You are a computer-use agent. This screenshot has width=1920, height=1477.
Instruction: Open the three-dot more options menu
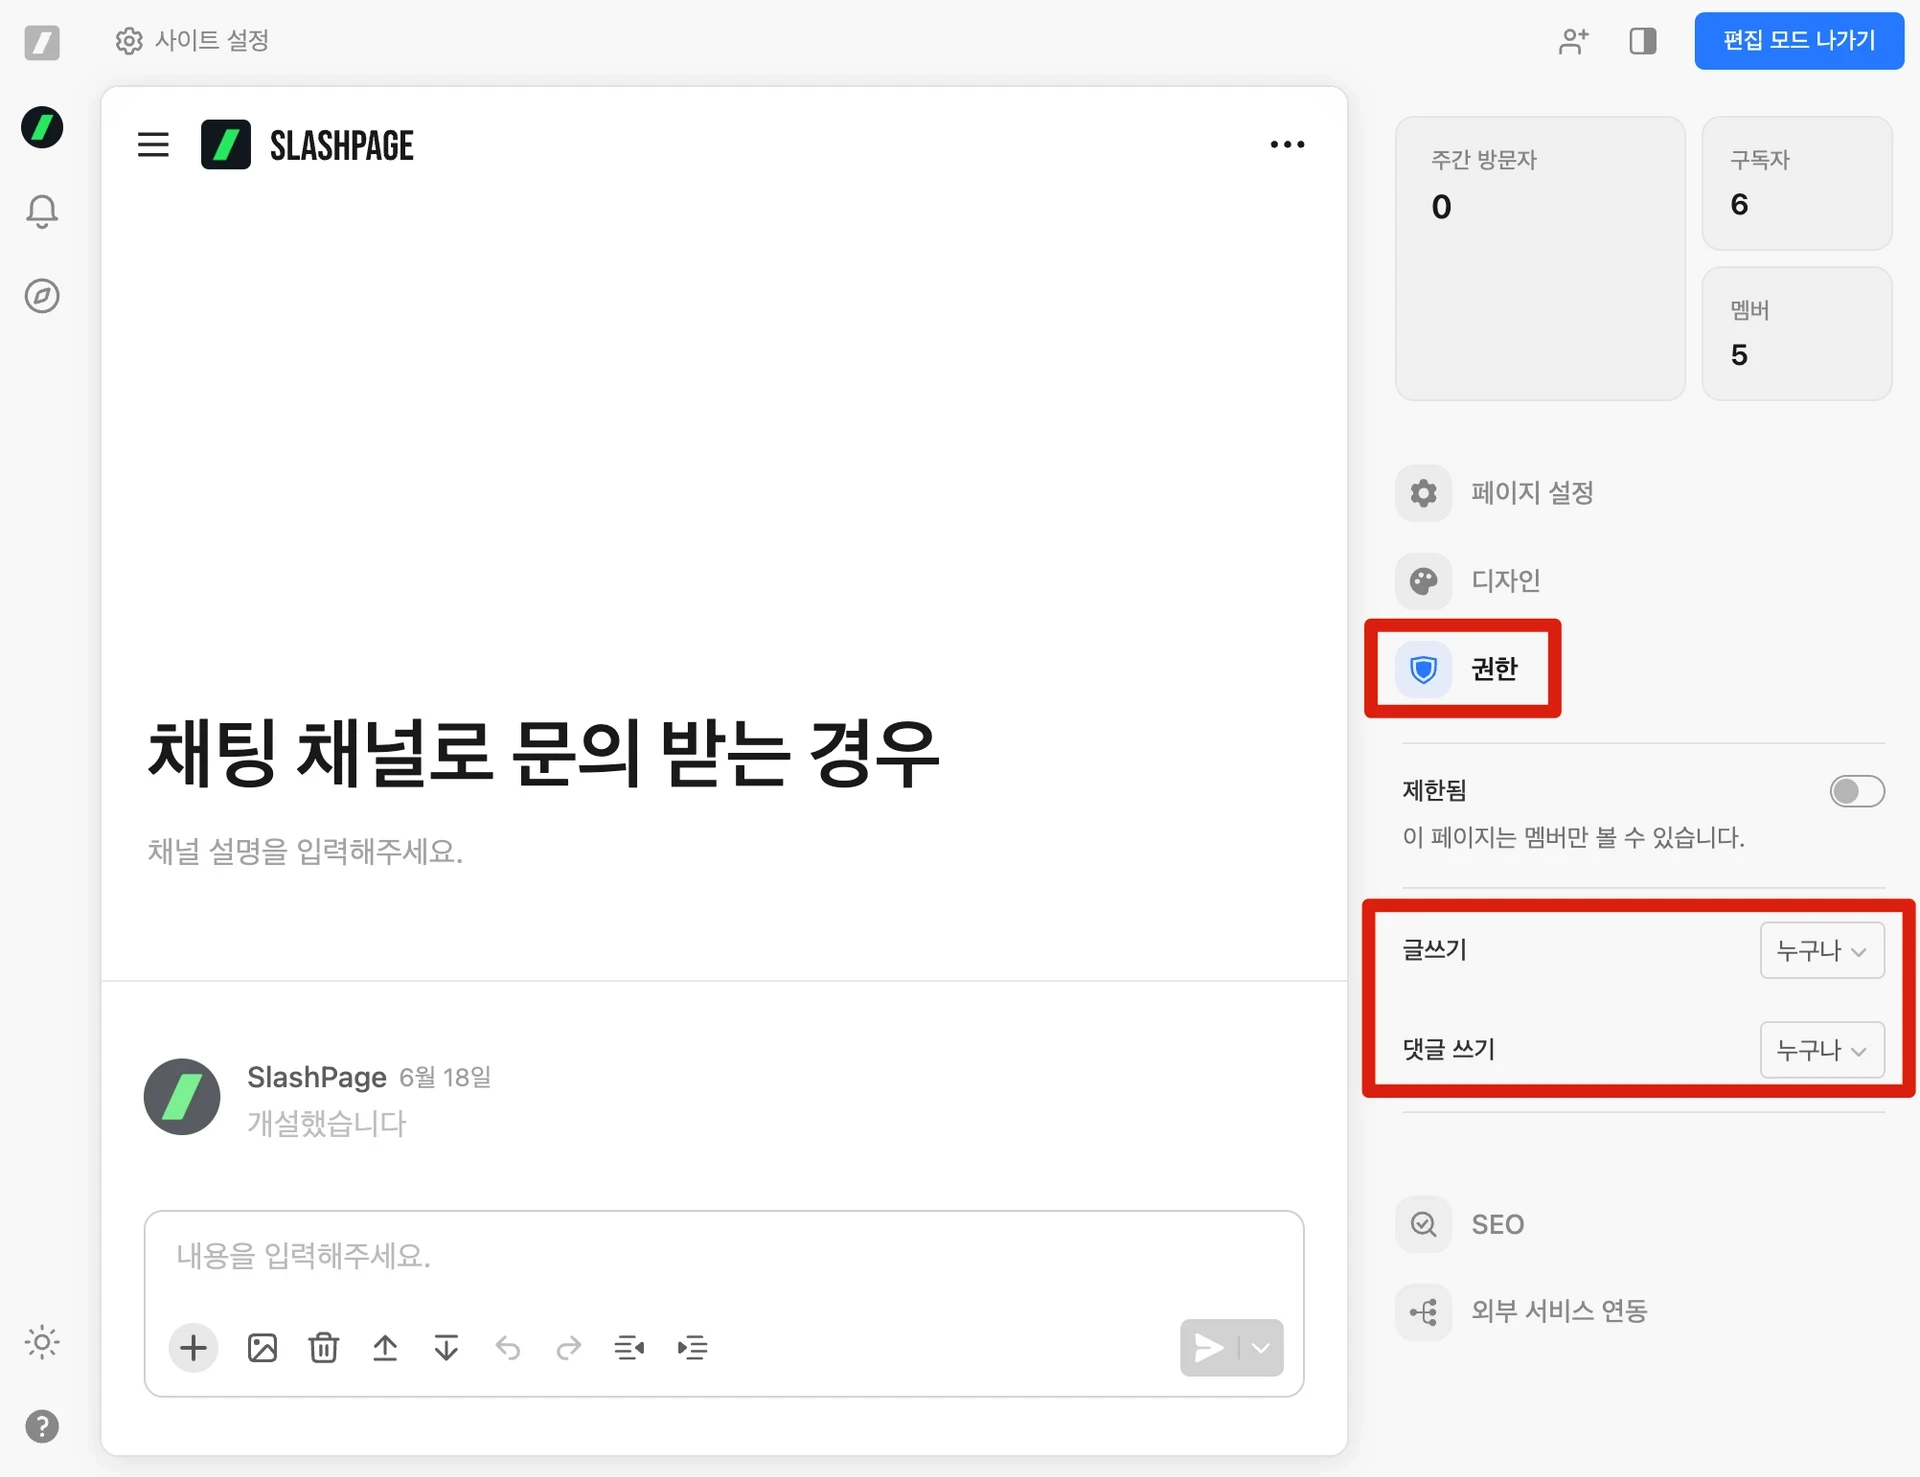coord(1287,145)
